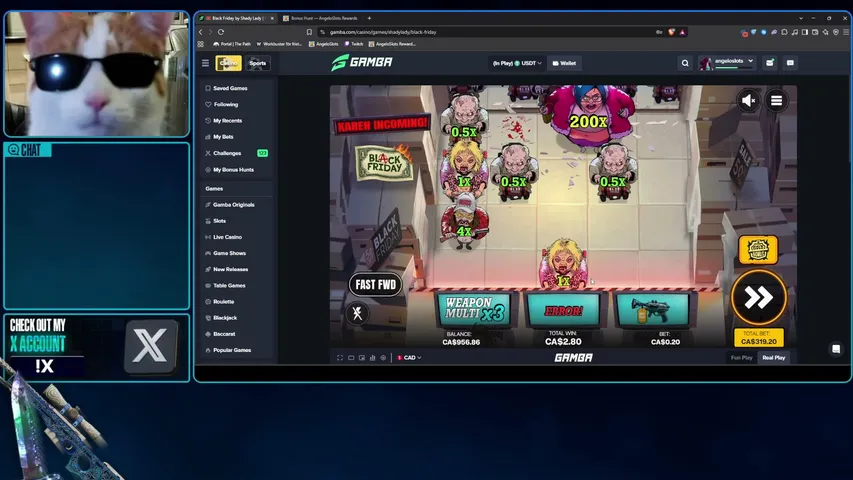Toggle theater mode below the game
The height and width of the screenshot is (480, 853).
coord(351,358)
